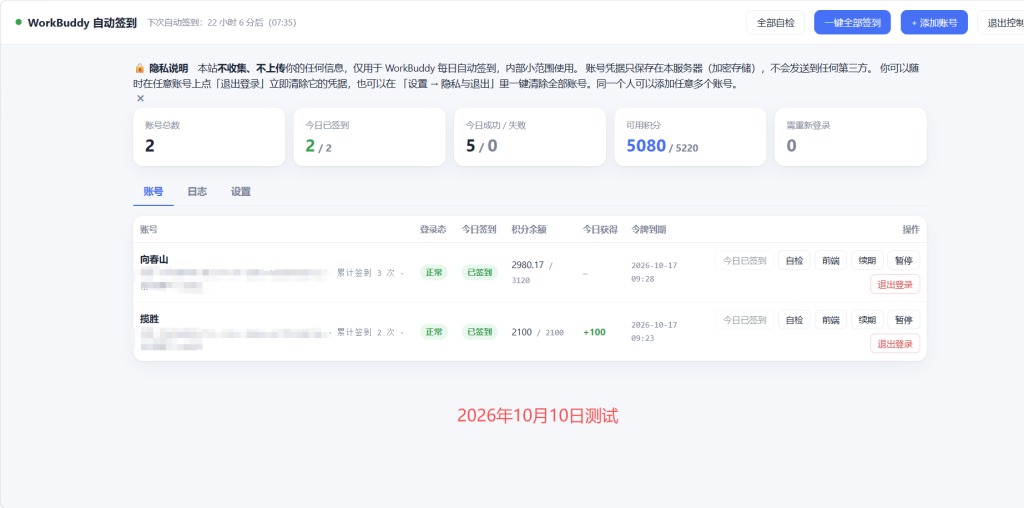
Task: Click 已签到 badge for 向春山
Action: [479, 272]
